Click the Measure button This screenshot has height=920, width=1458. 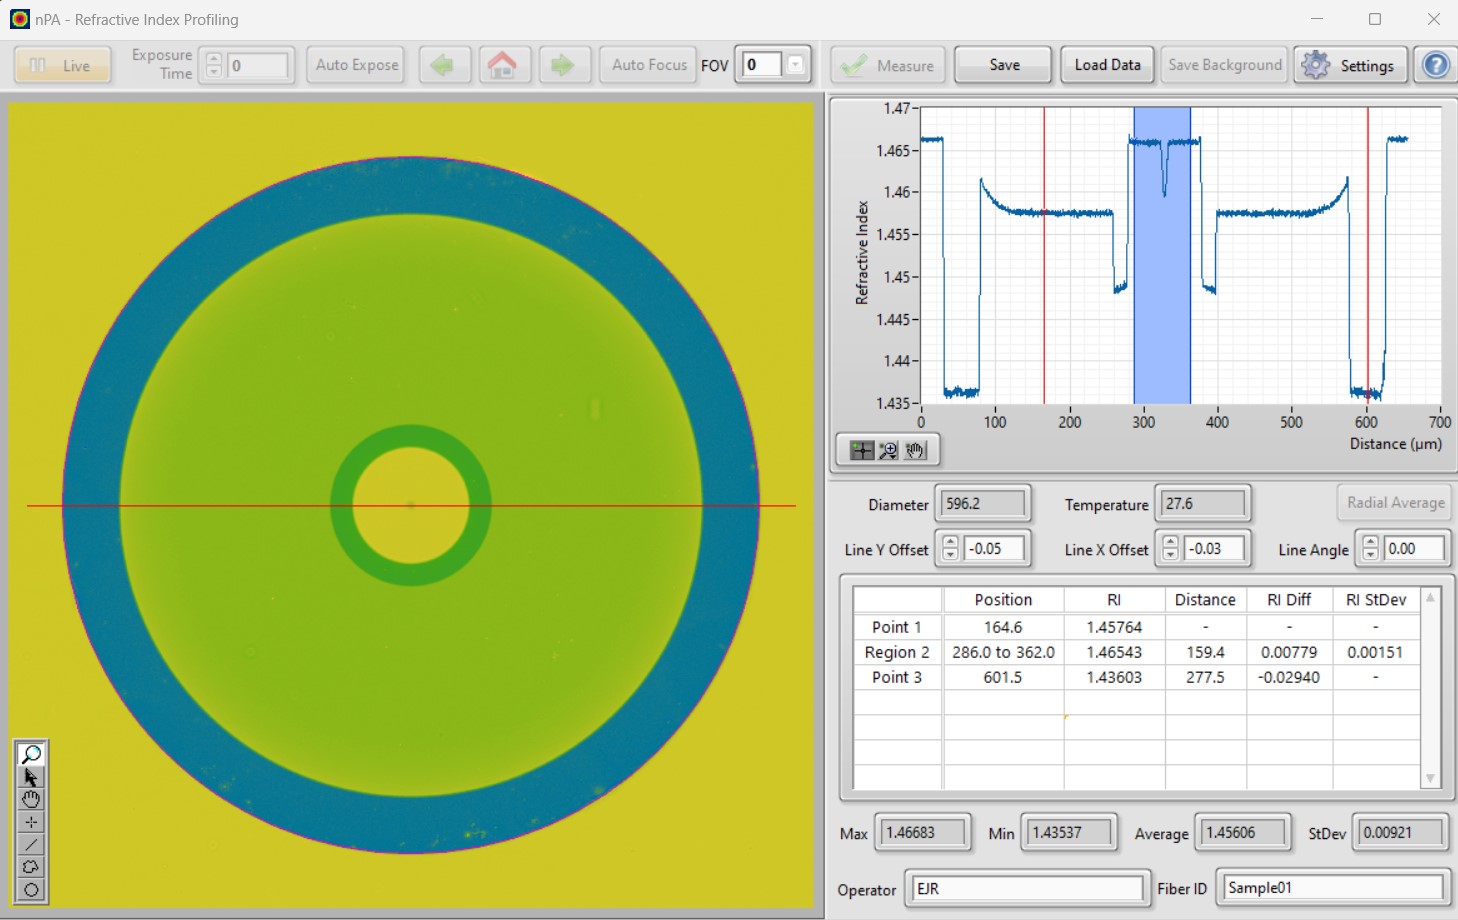pyautogui.click(x=888, y=66)
